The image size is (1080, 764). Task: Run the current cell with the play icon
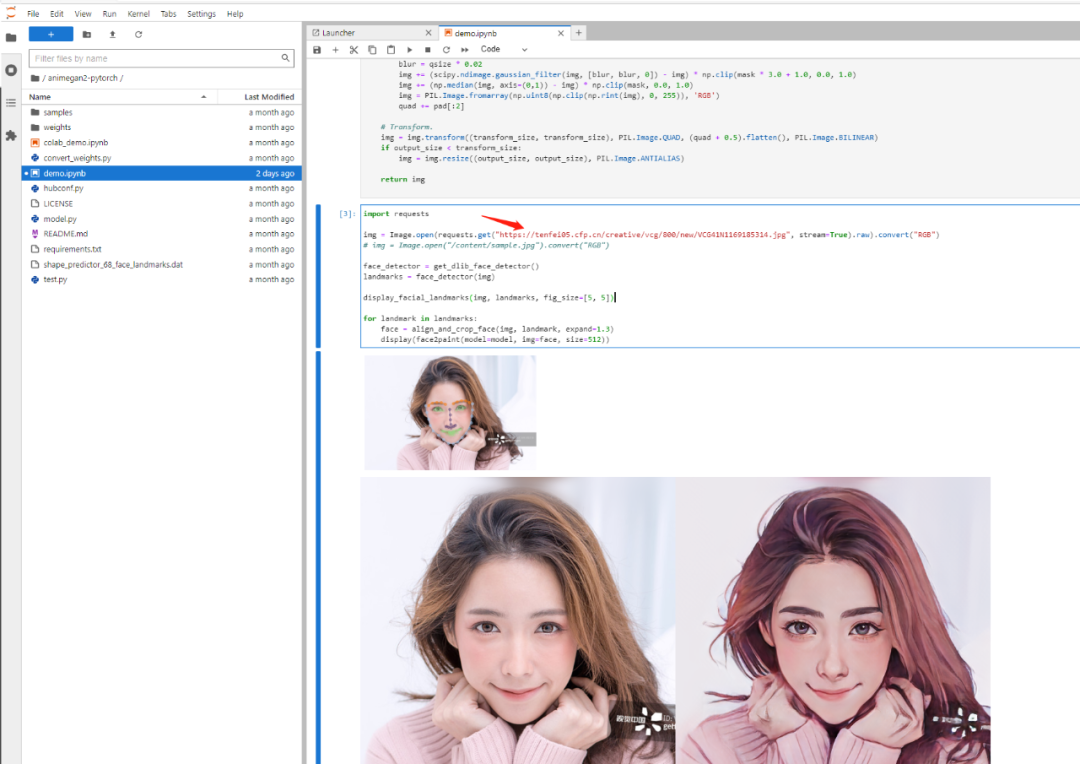click(x=409, y=49)
